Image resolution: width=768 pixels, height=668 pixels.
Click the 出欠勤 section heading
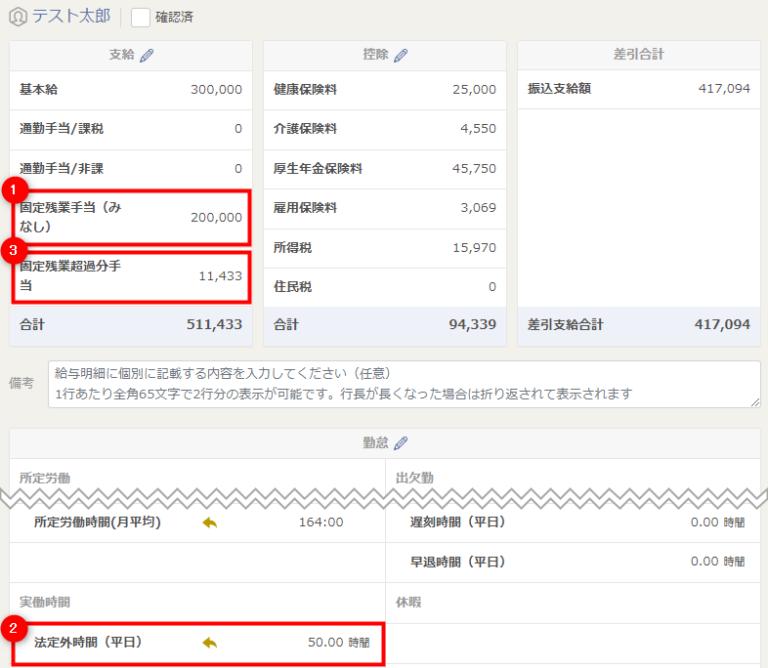point(414,478)
